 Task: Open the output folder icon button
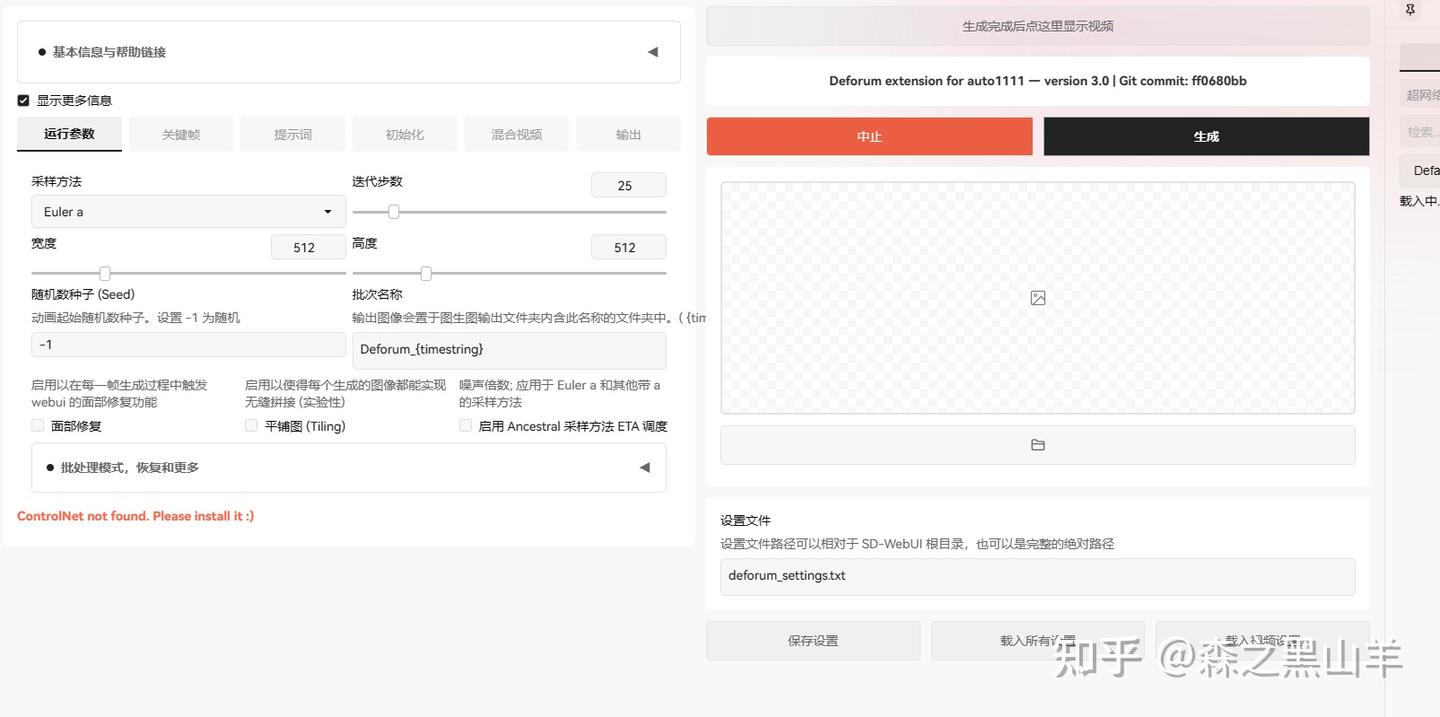tap(1037, 445)
